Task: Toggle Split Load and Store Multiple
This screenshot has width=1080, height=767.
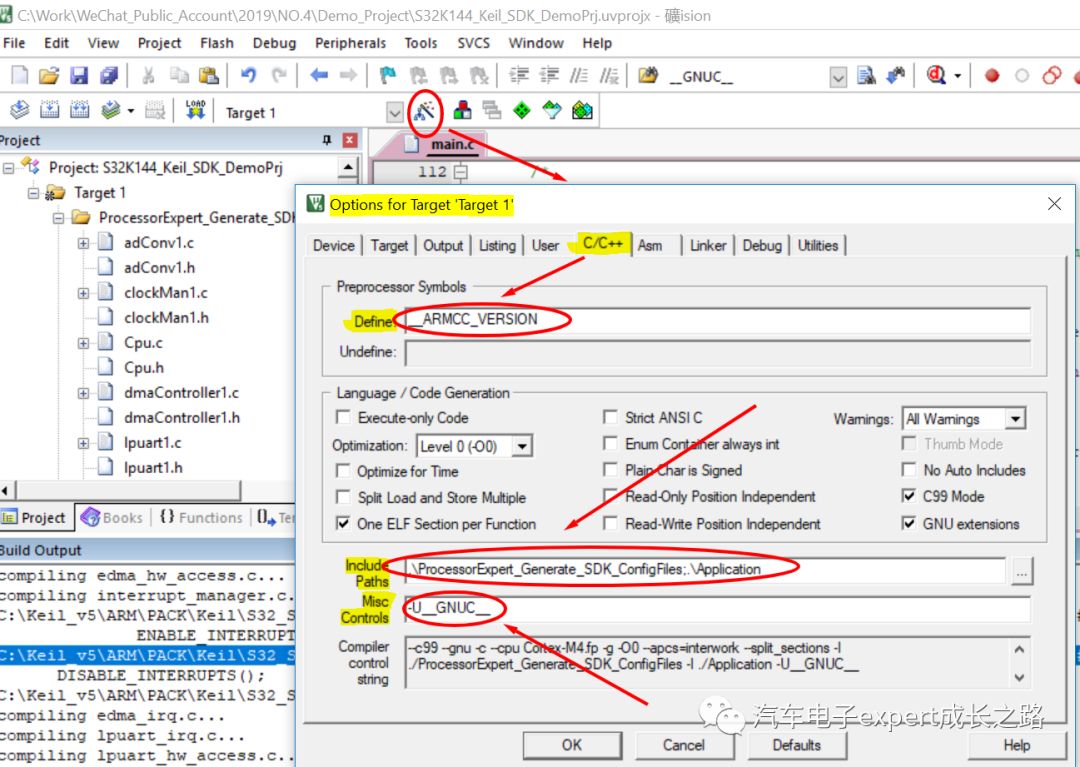Action: [342, 497]
